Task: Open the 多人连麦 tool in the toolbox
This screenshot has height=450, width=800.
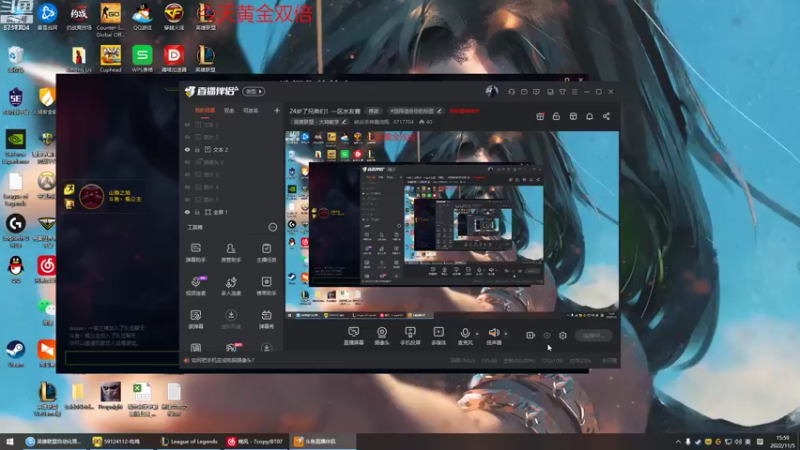Action: coord(231,286)
